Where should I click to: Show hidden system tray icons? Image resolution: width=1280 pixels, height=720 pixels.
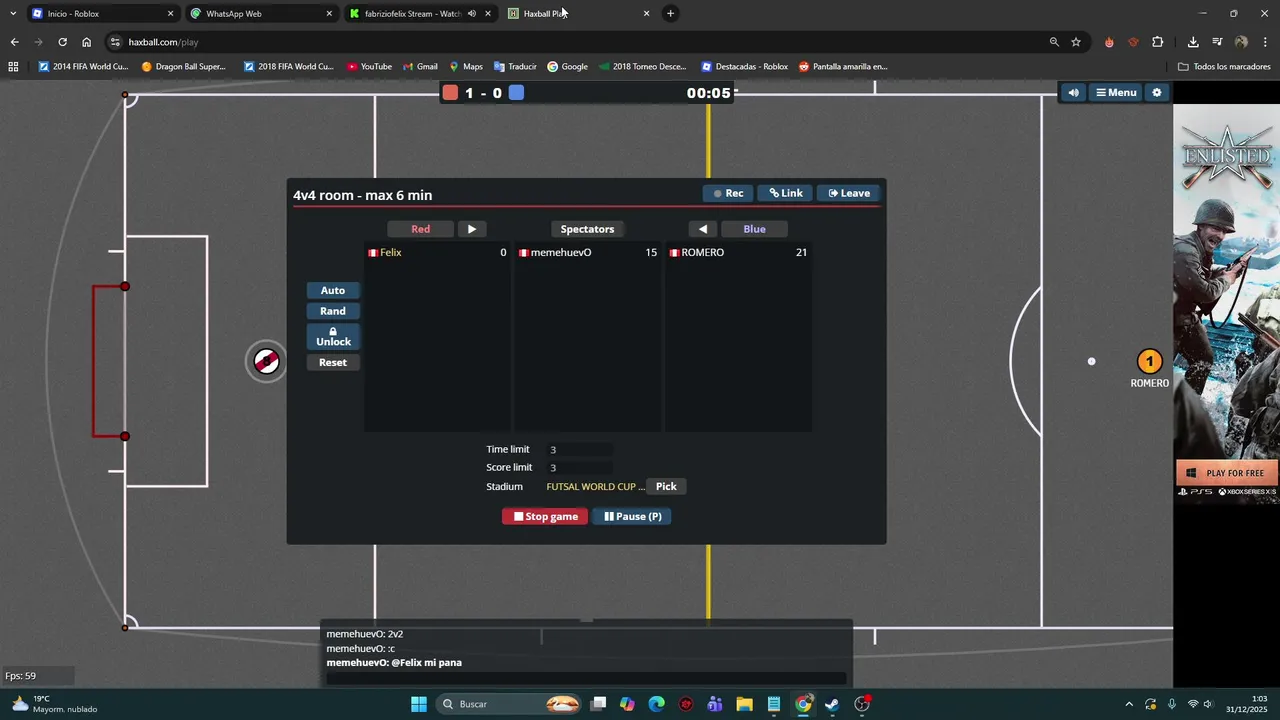(x=1129, y=704)
